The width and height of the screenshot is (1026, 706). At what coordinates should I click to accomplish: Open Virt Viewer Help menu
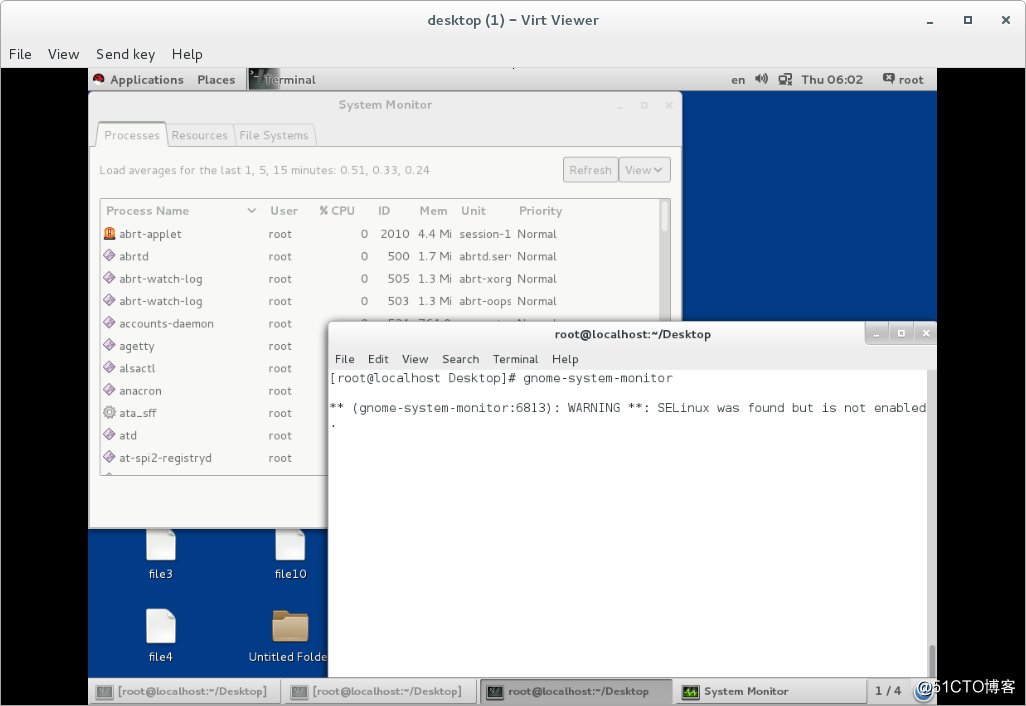point(187,54)
